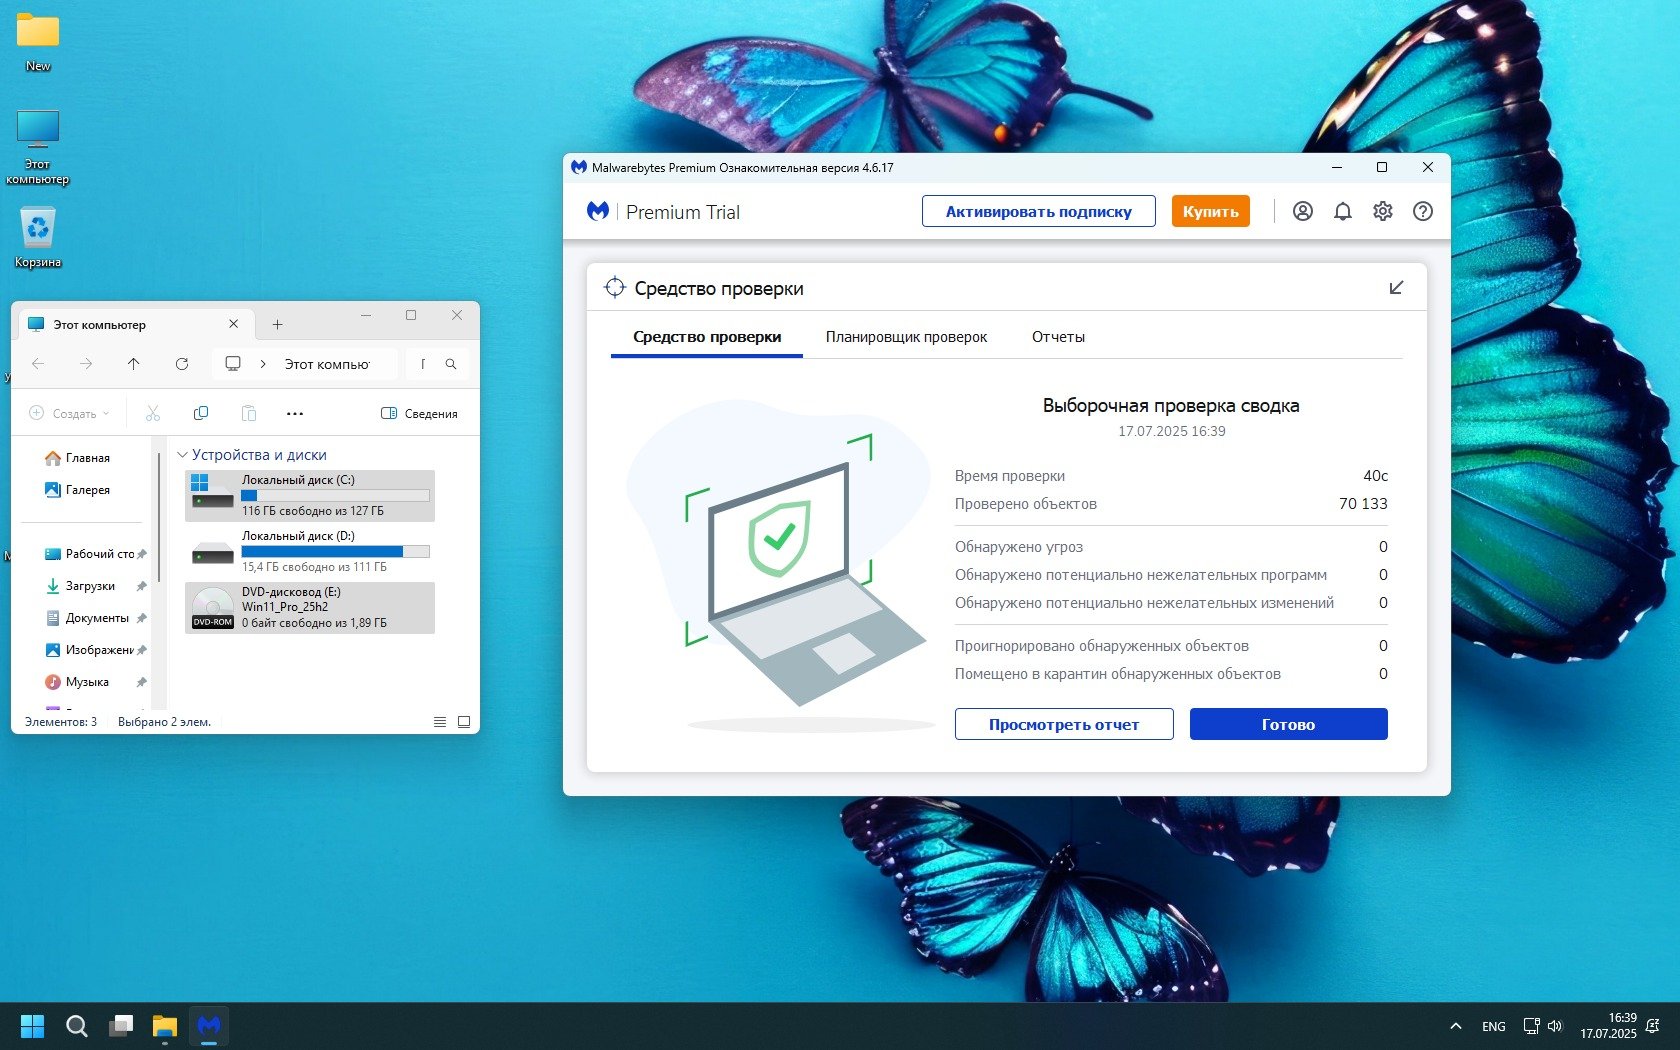1680x1050 pixels.
Task: Open Malwarebytes notifications bell
Action: tap(1342, 211)
